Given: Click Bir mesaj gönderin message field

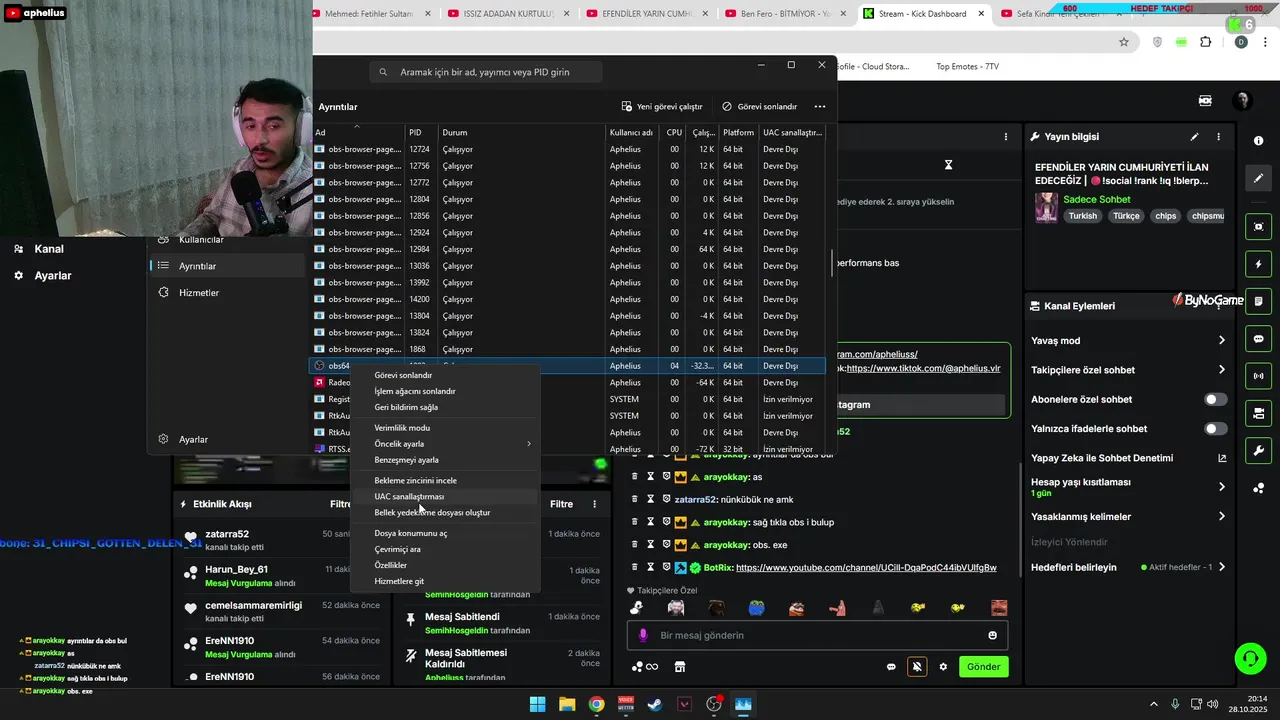Looking at the screenshot, I should click(817, 635).
